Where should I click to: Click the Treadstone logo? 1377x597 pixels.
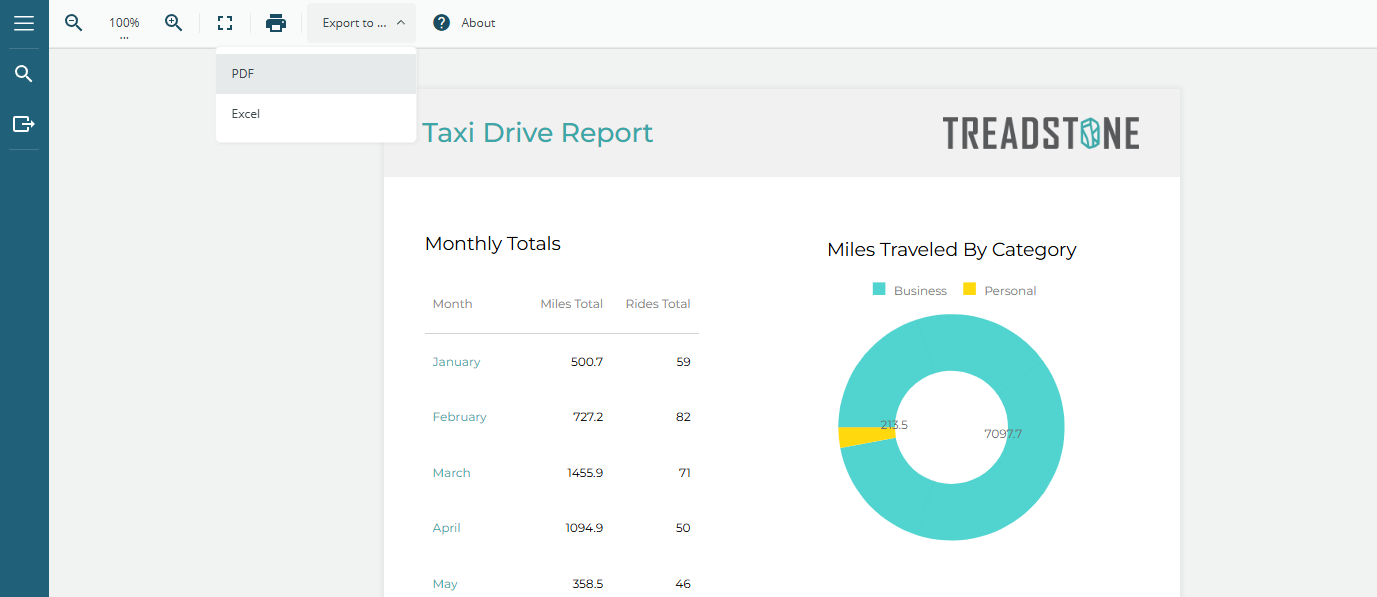click(x=1040, y=133)
